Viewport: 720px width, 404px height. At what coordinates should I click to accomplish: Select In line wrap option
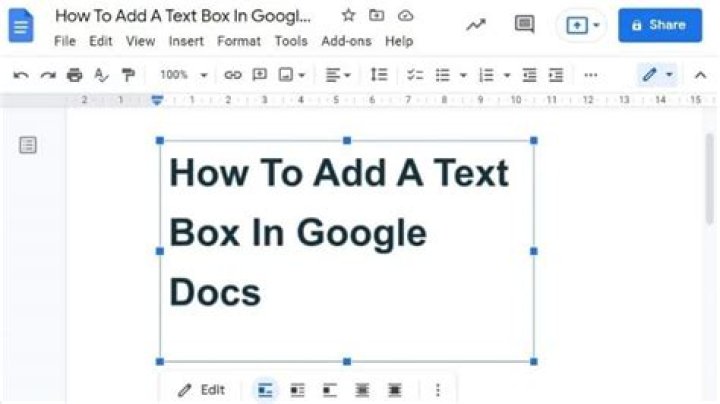point(265,390)
